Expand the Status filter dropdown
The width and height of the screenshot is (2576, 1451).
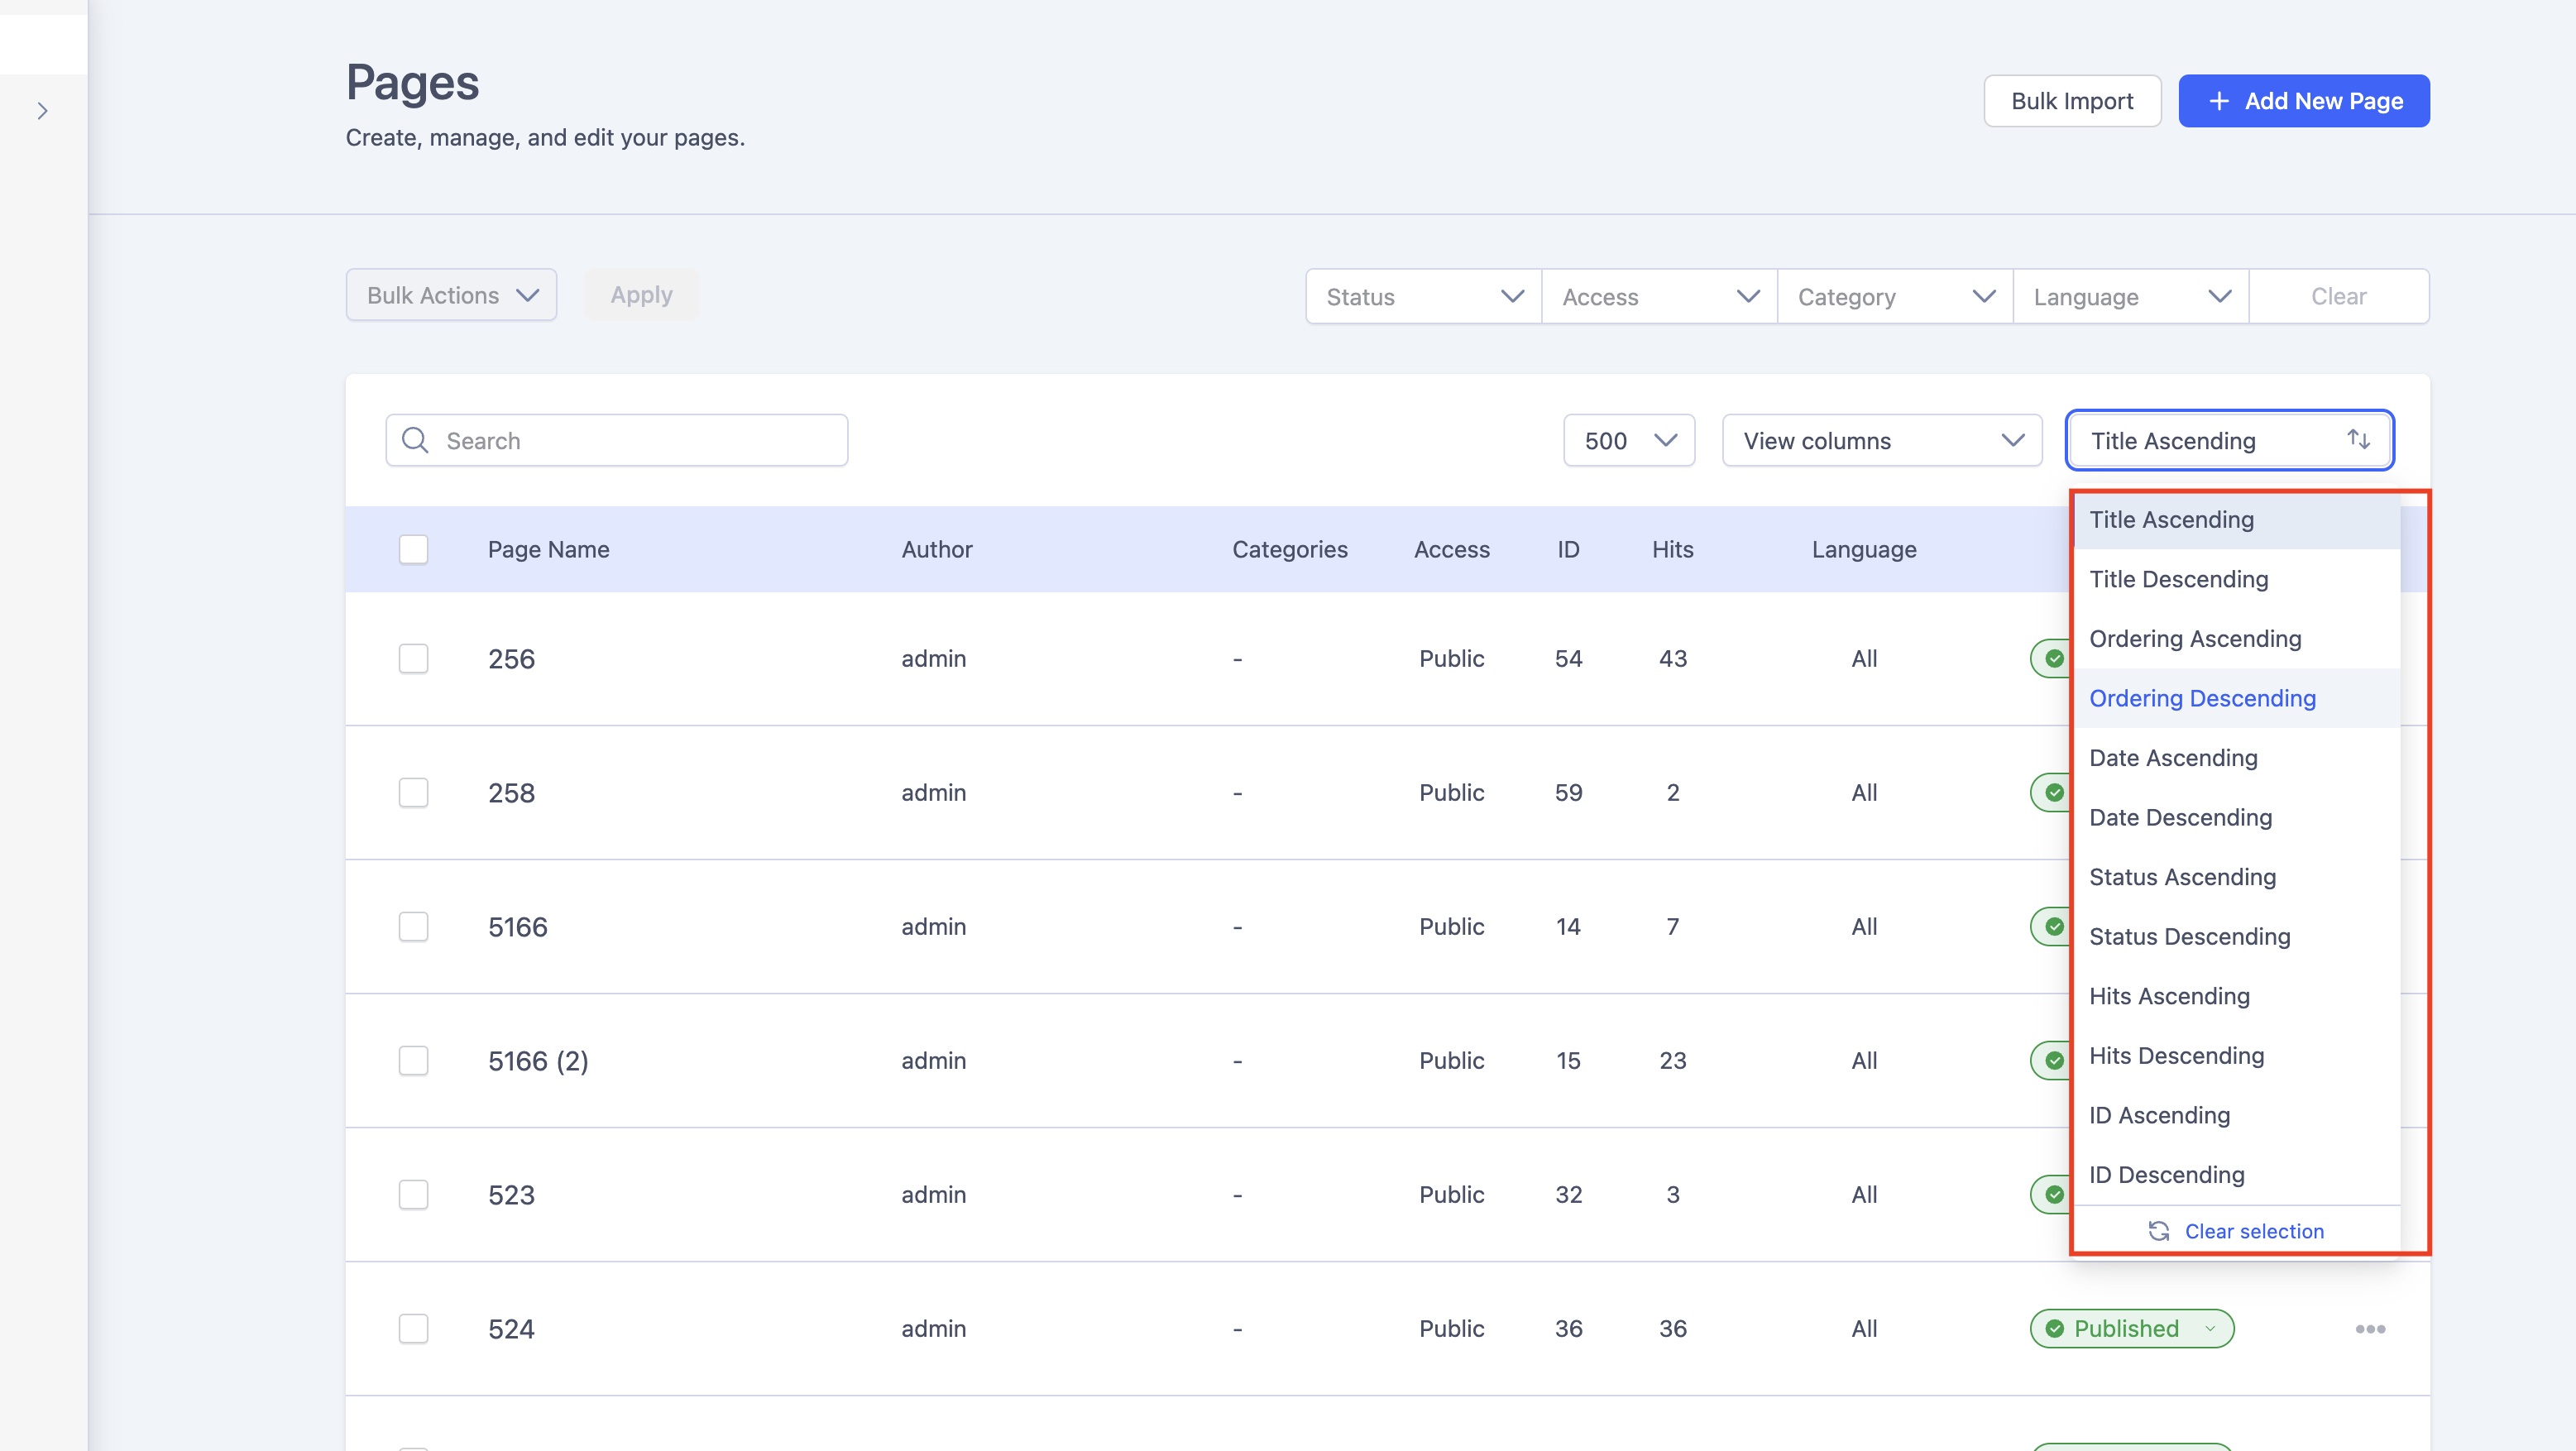(1423, 295)
